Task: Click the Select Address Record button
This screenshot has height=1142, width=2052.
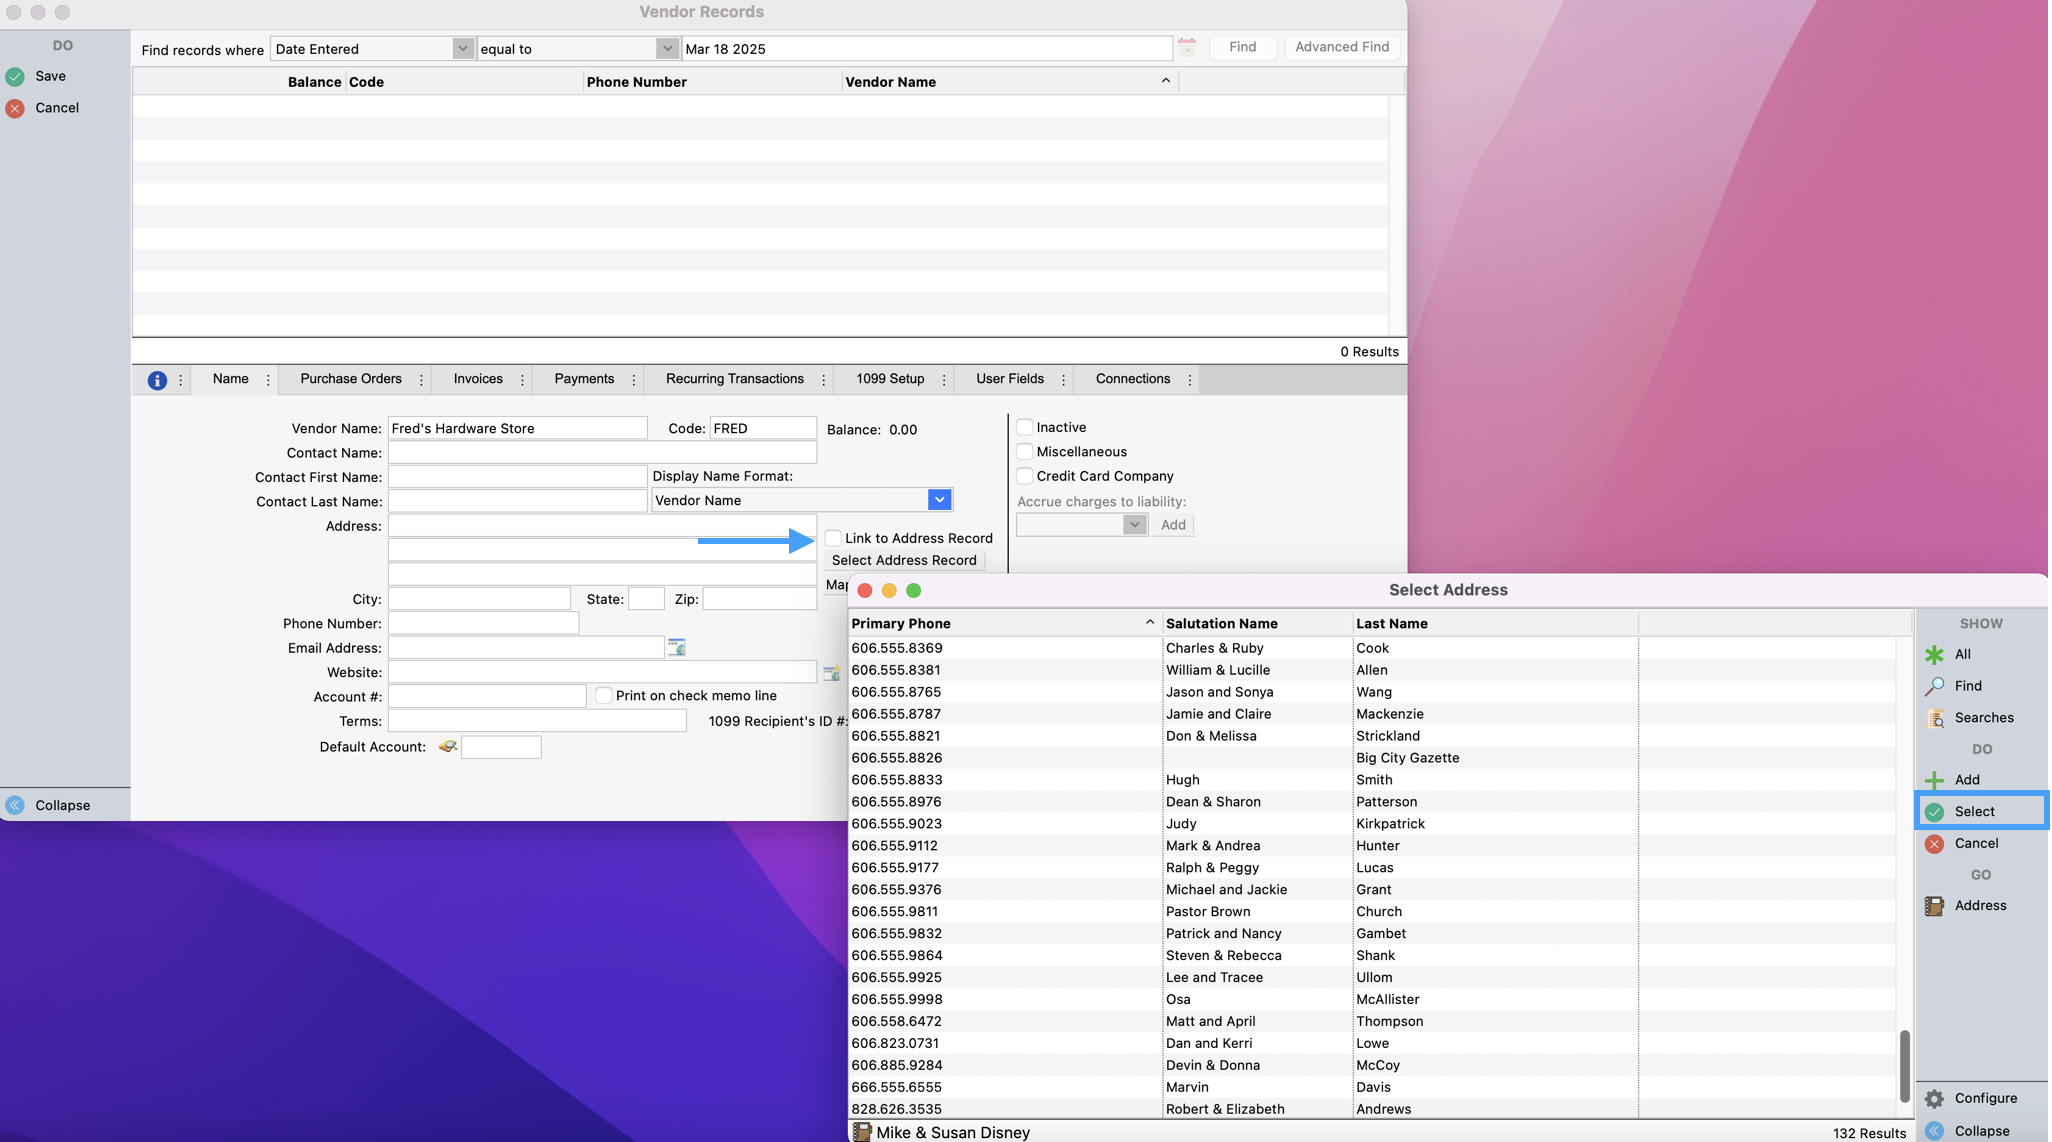Action: (x=904, y=560)
